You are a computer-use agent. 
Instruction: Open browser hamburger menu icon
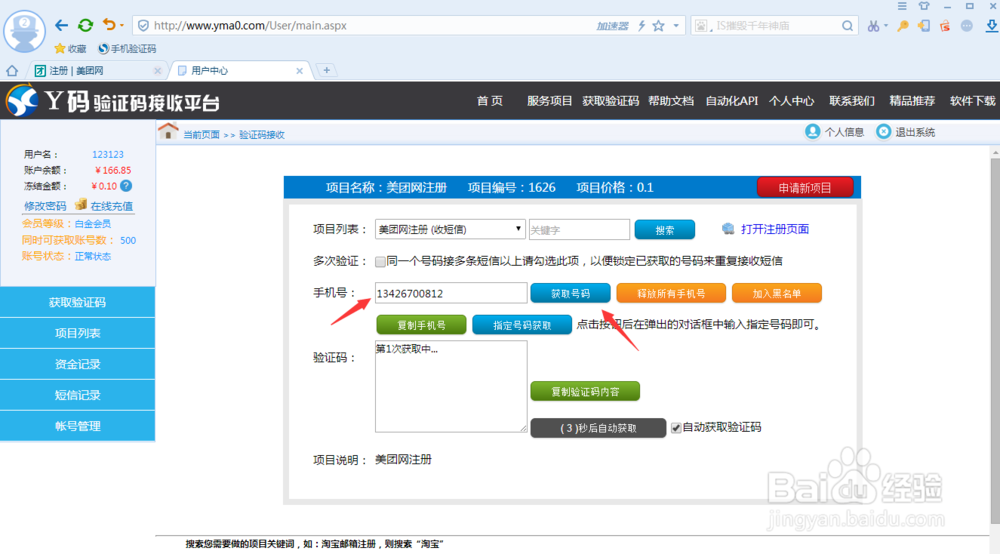tap(902, 6)
